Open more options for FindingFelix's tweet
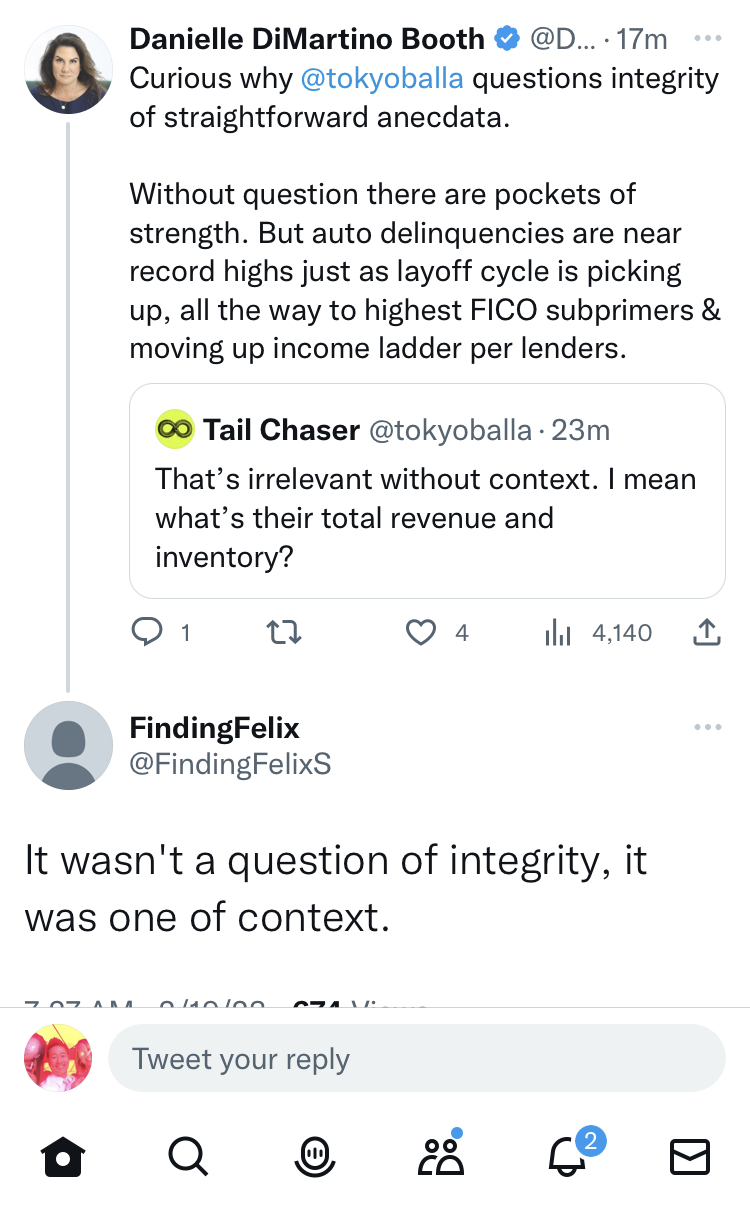The image size is (750, 1206). click(x=706, y=727)
